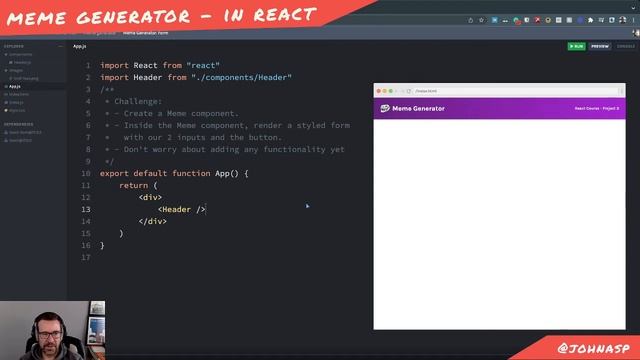Click the react-dom dependency entry
This screenshot has height=360, width=640.
coord(23,132)
